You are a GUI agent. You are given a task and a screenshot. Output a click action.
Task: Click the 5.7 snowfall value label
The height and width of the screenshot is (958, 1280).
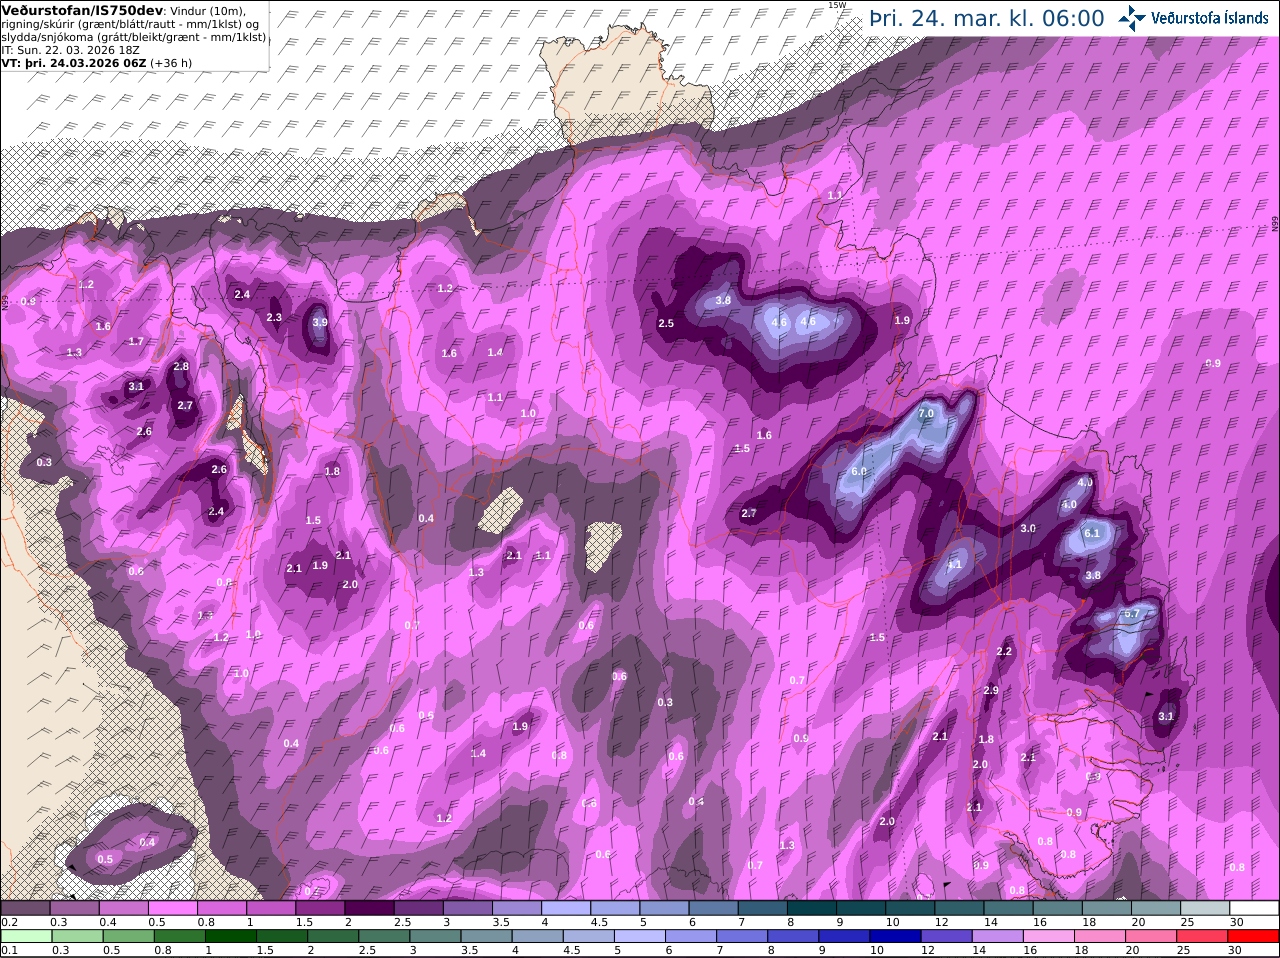pos(1132,614)
